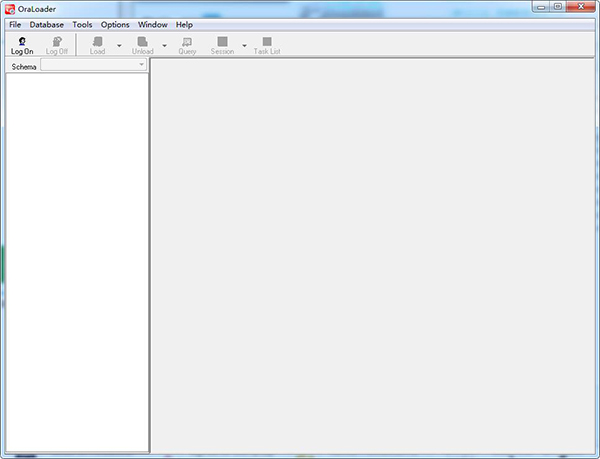The height and width of the screenshot is (459, 600).
Task: Open the File menu
Action: 15,24
